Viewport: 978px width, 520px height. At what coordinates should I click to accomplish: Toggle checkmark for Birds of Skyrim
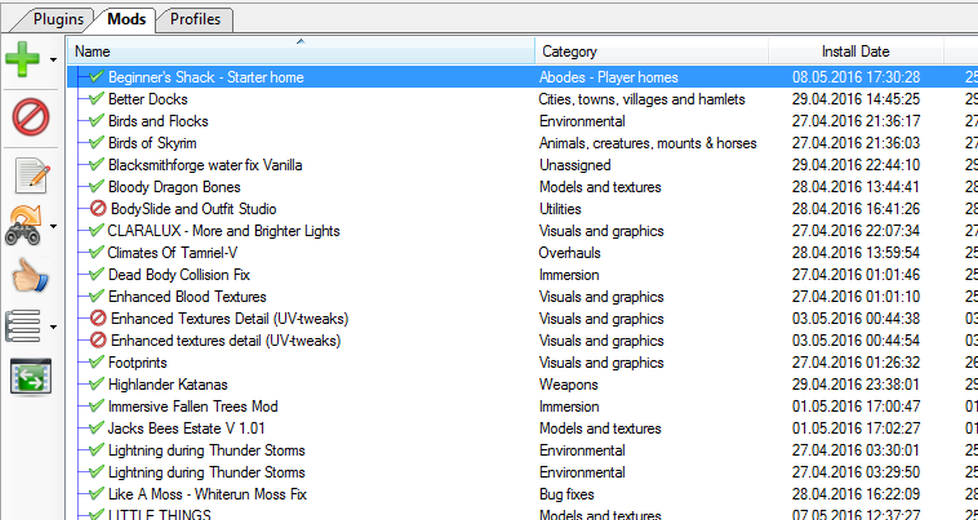tap(96, 142)
